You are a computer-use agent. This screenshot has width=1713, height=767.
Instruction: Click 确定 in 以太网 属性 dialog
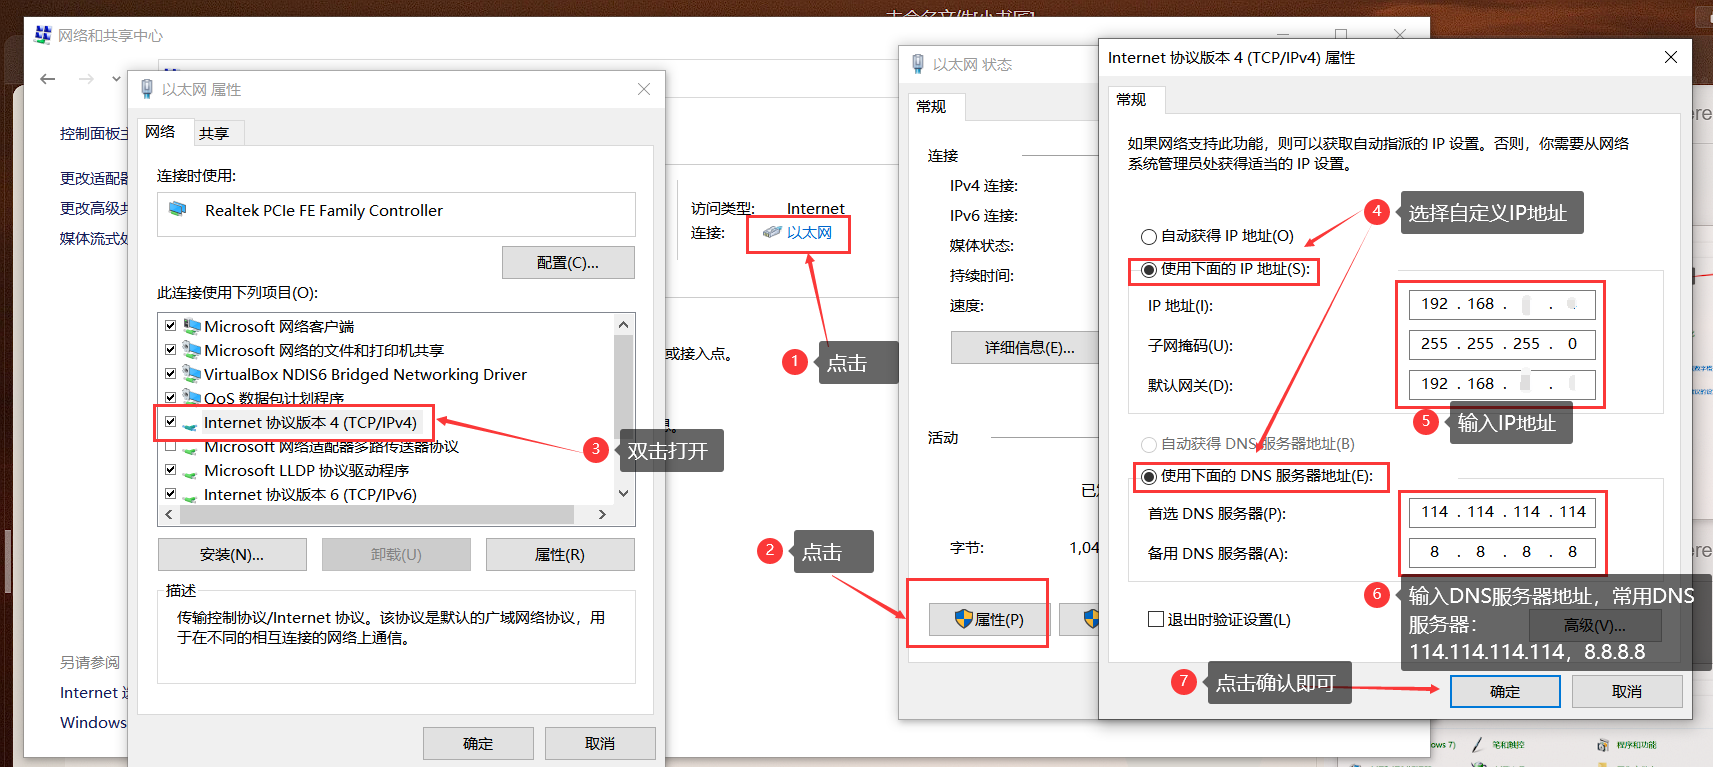(478, 743)
